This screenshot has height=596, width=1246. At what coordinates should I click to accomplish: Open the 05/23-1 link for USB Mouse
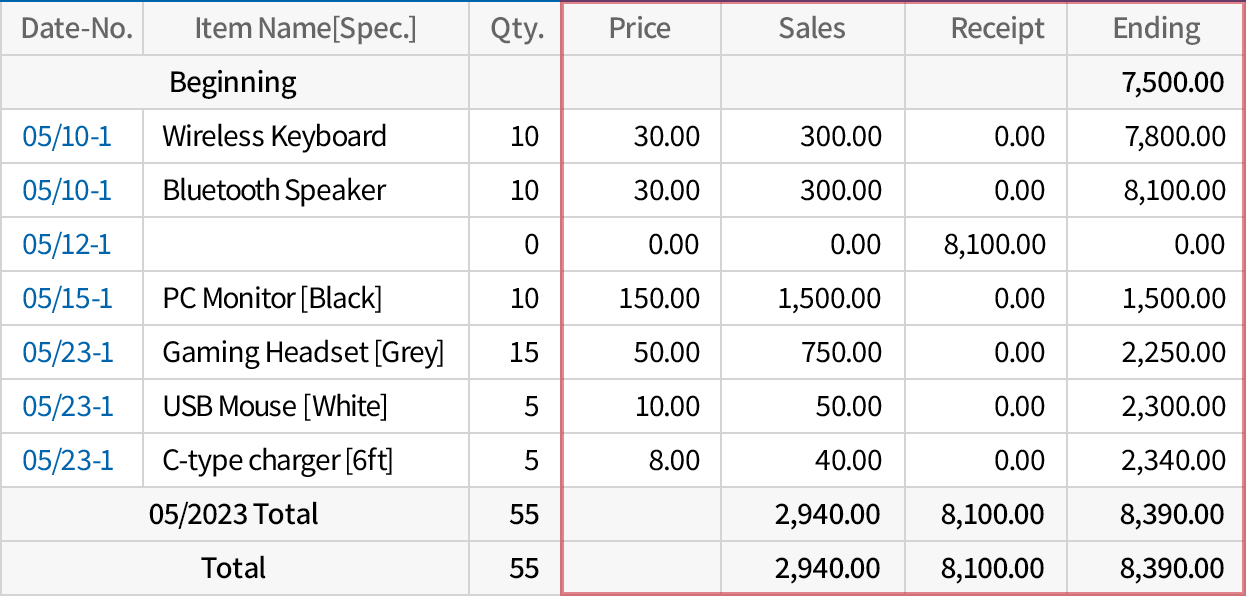(x=67, y=406)
